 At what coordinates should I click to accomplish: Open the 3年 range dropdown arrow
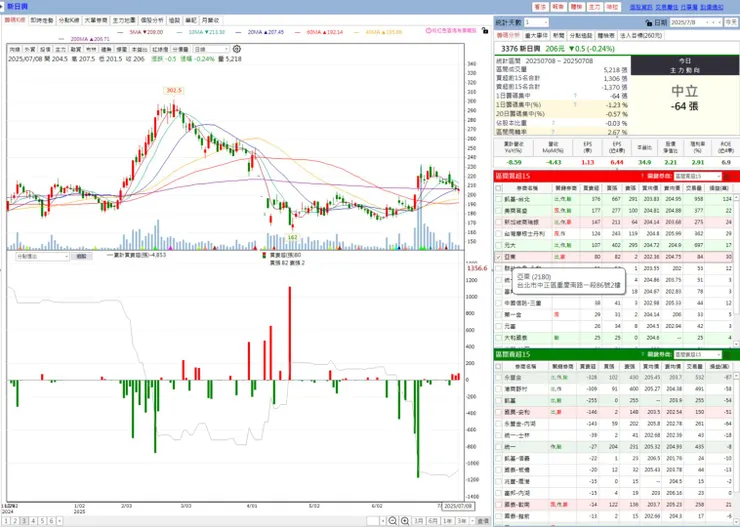(472, 521)
